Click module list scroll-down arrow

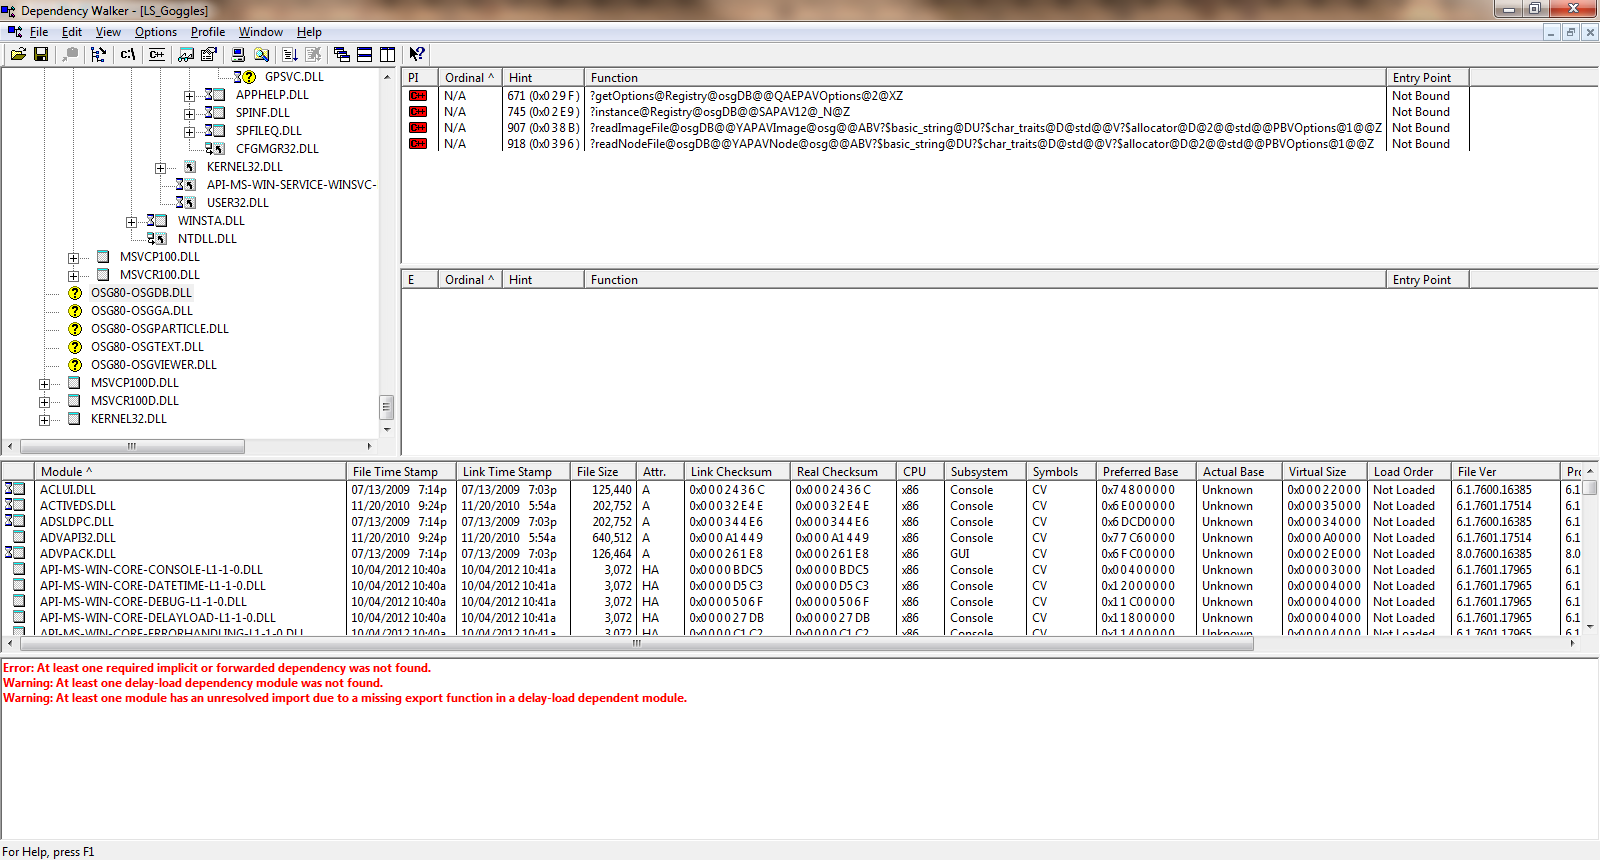click(x=1590, y=627)
